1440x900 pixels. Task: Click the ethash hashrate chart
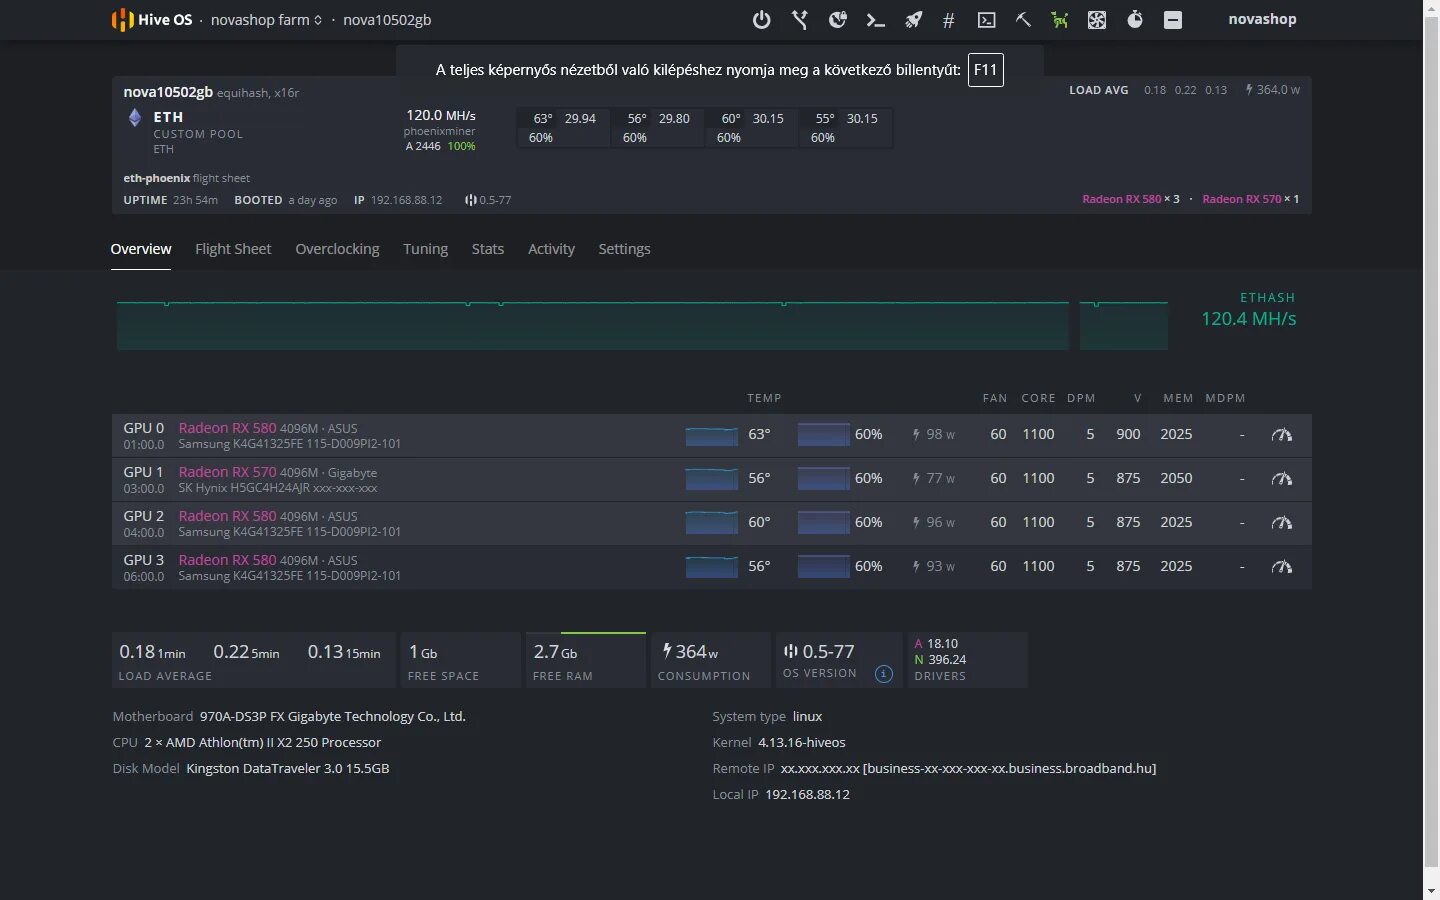pyautogui.click(x=642, y=324)
